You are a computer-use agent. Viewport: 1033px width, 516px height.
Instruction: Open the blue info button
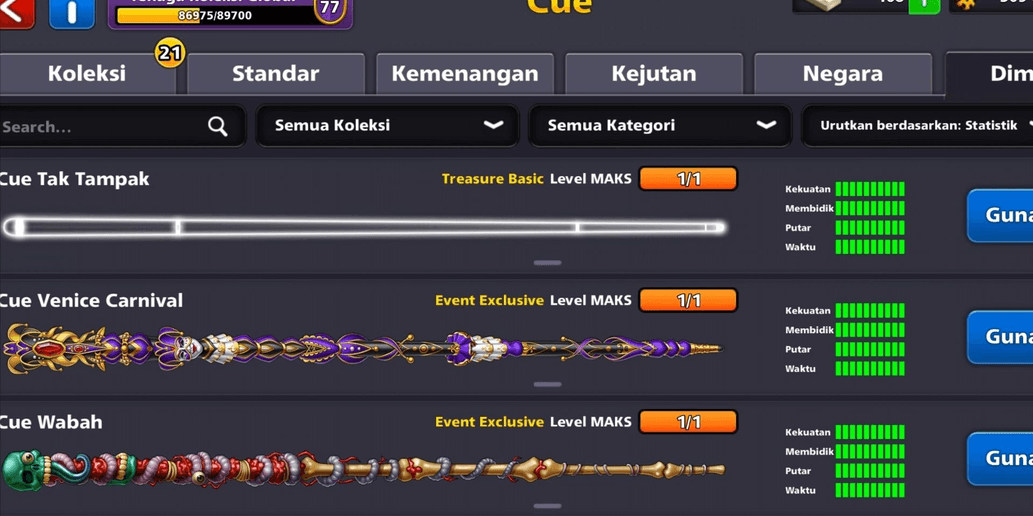(72, 12)
